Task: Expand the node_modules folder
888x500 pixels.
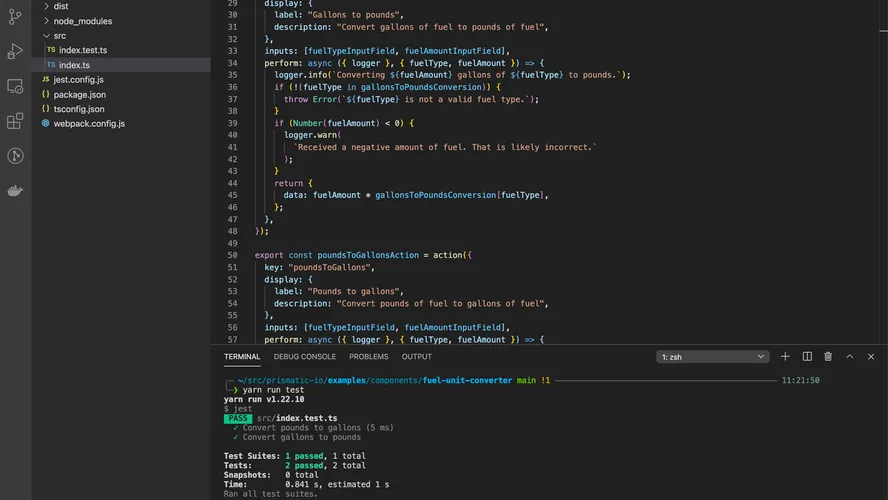Action: pyautogui.click(x=82, y=21)
